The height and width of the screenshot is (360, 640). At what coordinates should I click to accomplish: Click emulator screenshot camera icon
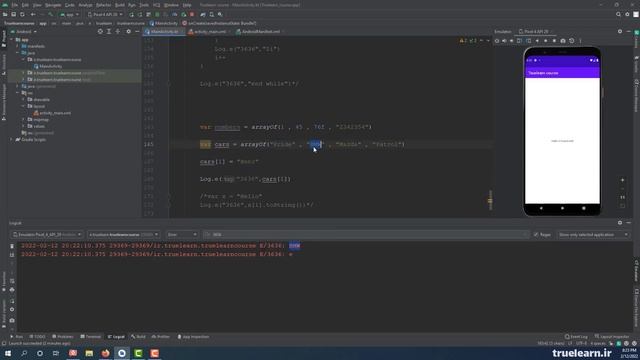tap(563, 41)
